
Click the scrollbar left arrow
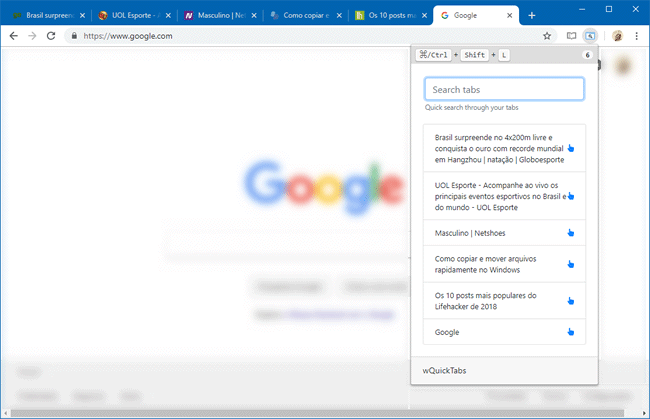point(5,413)
